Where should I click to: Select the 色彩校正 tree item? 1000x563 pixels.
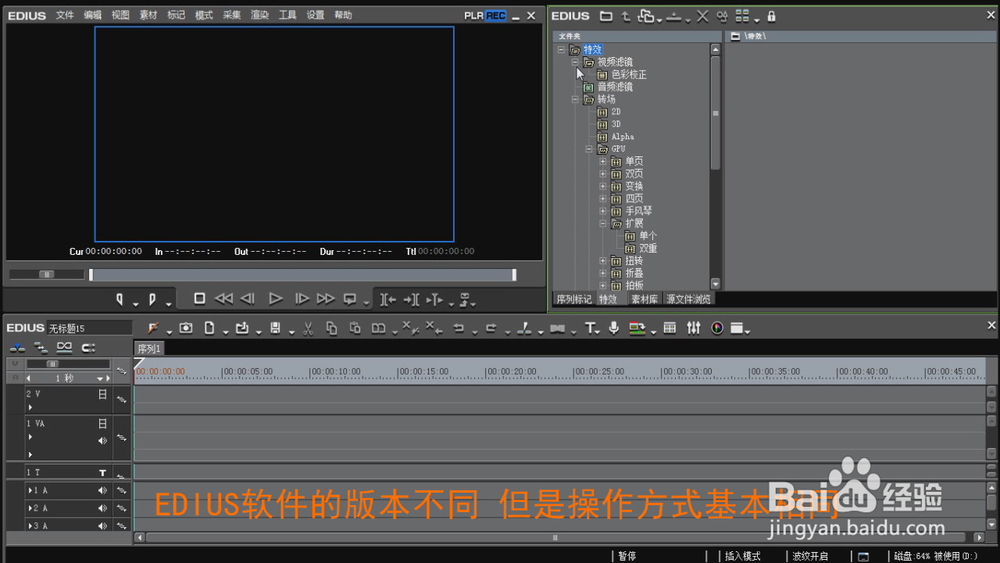629,75
